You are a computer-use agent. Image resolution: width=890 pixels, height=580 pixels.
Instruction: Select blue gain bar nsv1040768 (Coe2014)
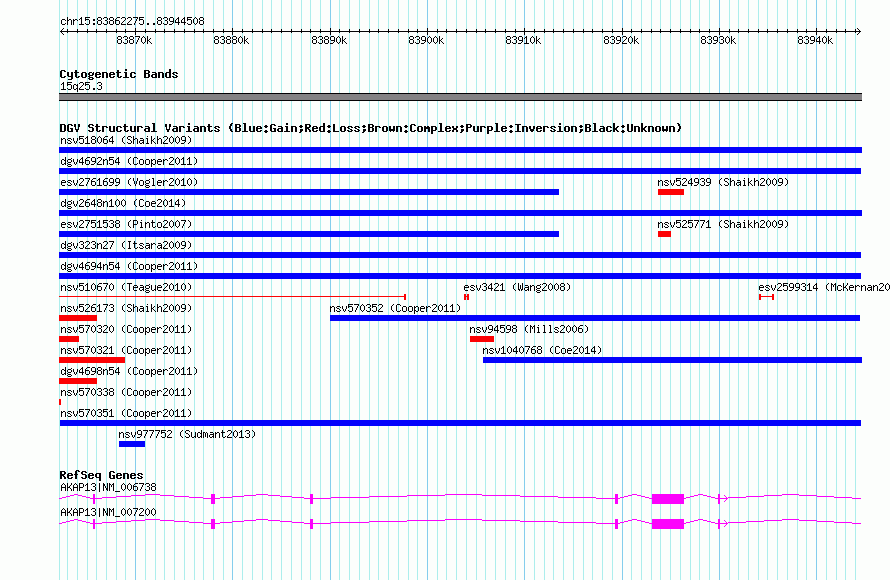tap(673, 360)
